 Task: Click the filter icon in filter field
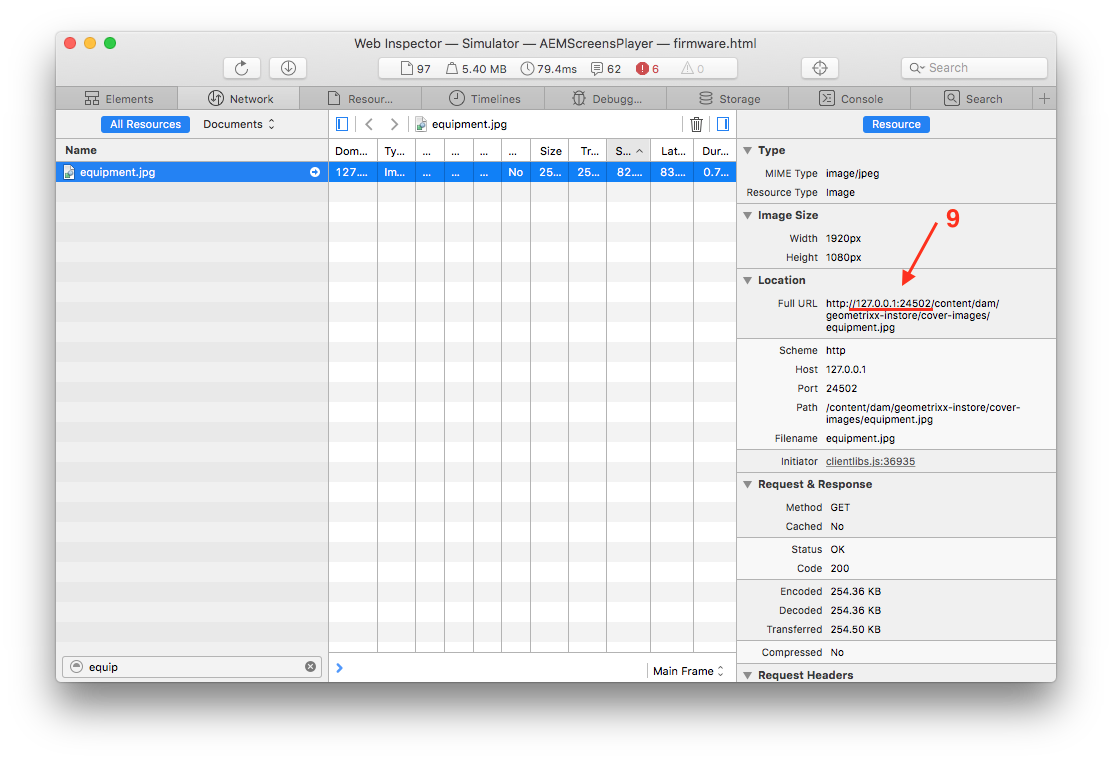coord(77,667)
